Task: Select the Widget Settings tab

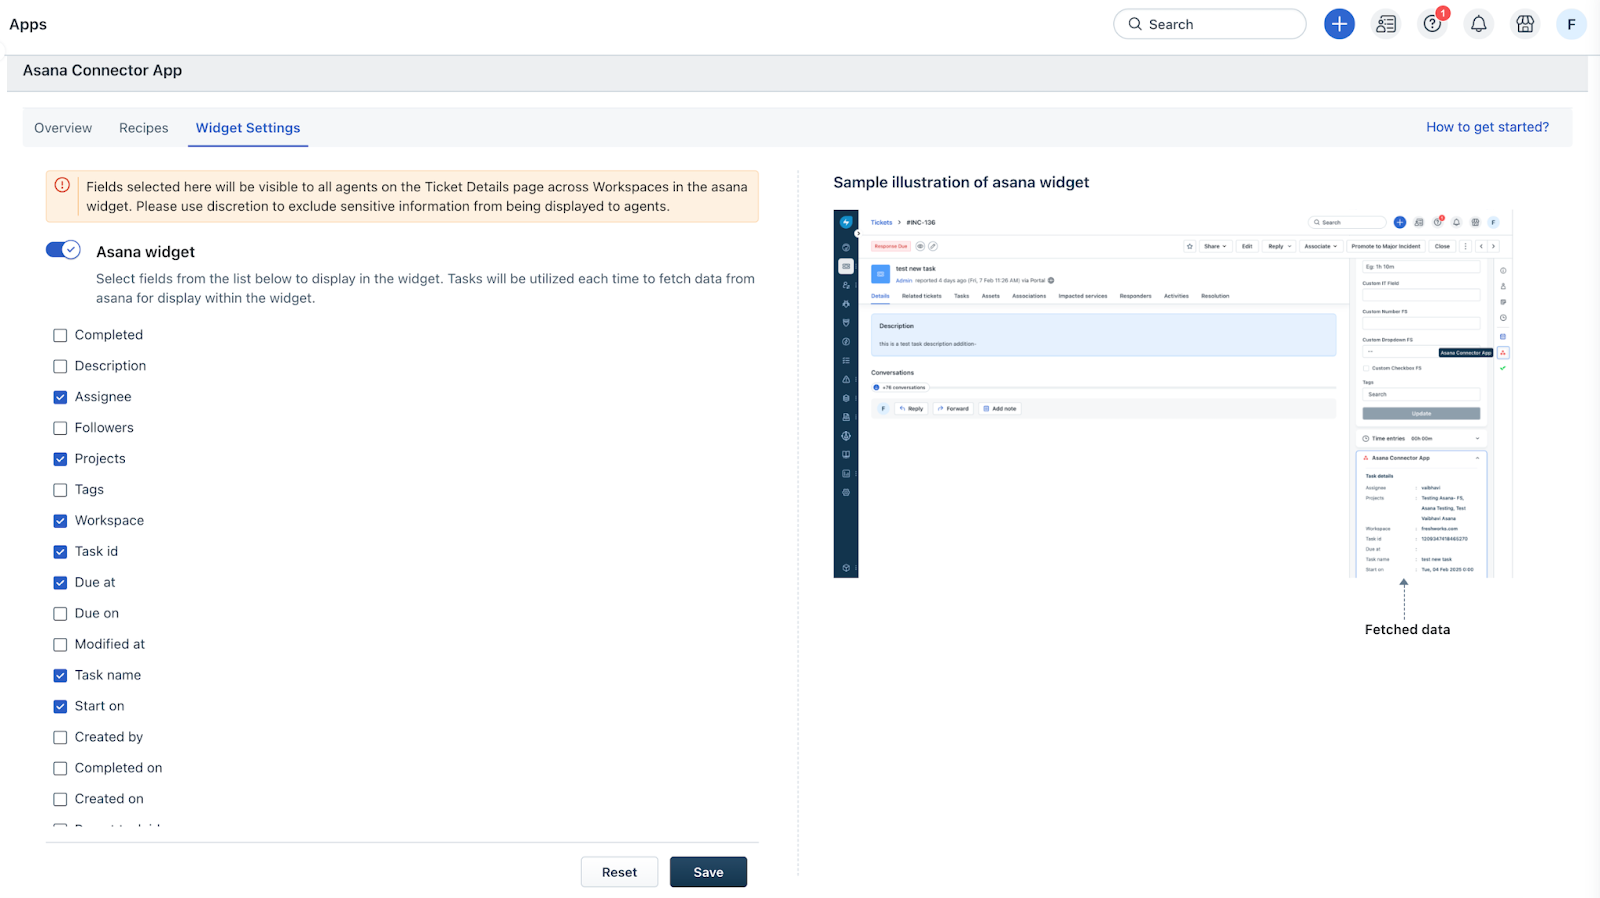Action: (248, 128)
